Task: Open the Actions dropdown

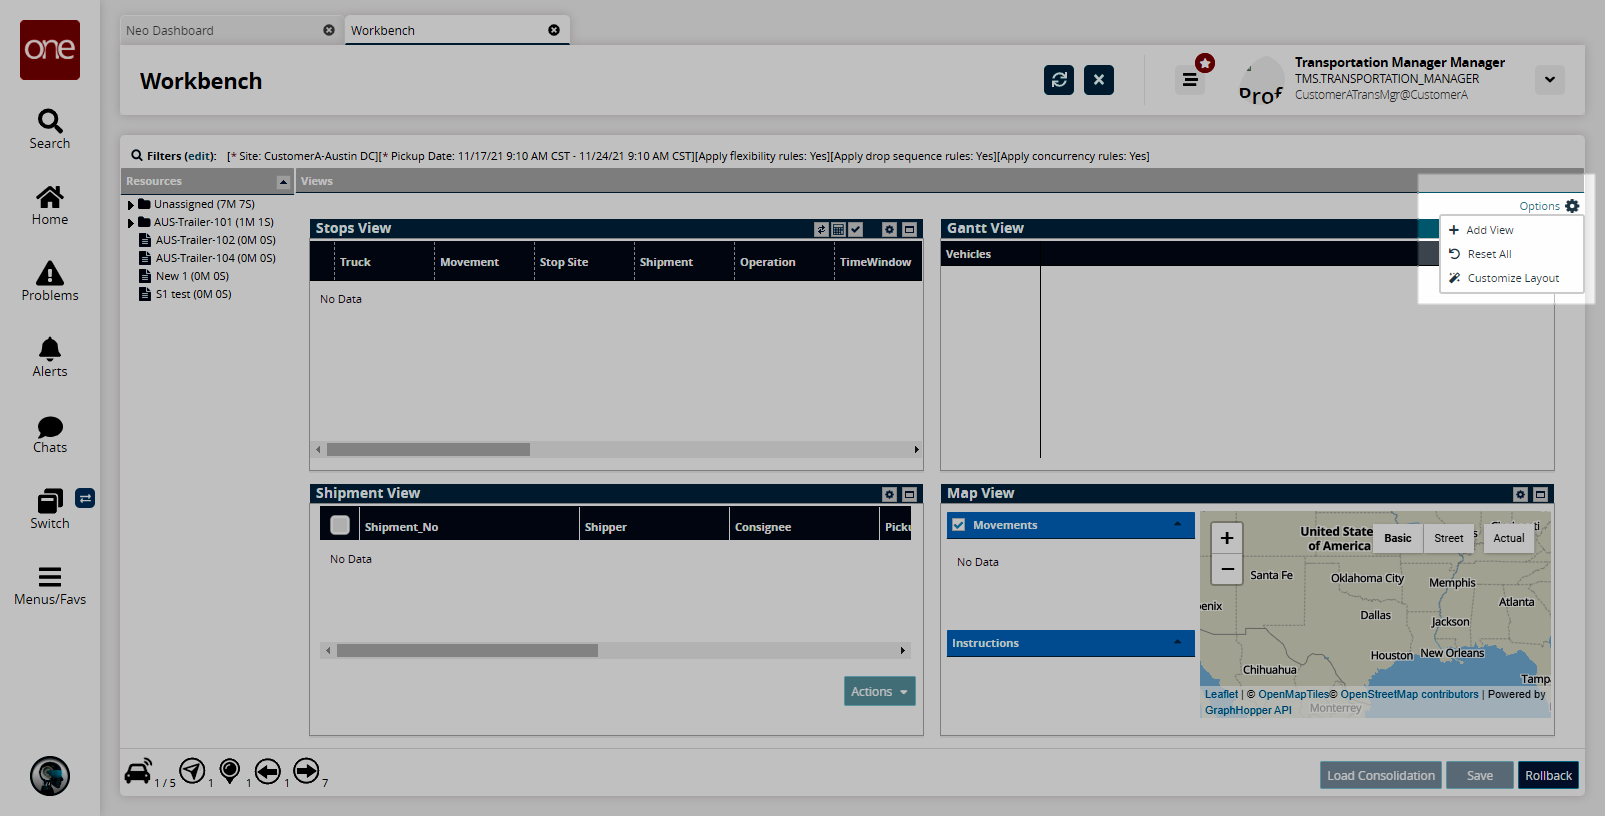Action: pyautogui.click(x=880, y=691)
